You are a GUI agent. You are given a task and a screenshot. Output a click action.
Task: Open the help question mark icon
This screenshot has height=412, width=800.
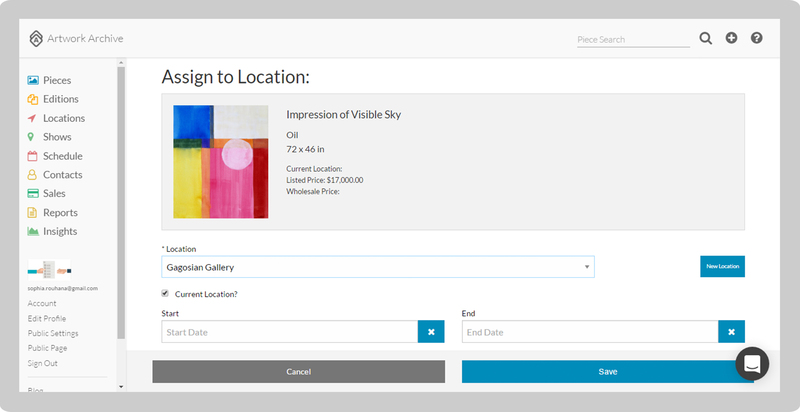[756, 38]
